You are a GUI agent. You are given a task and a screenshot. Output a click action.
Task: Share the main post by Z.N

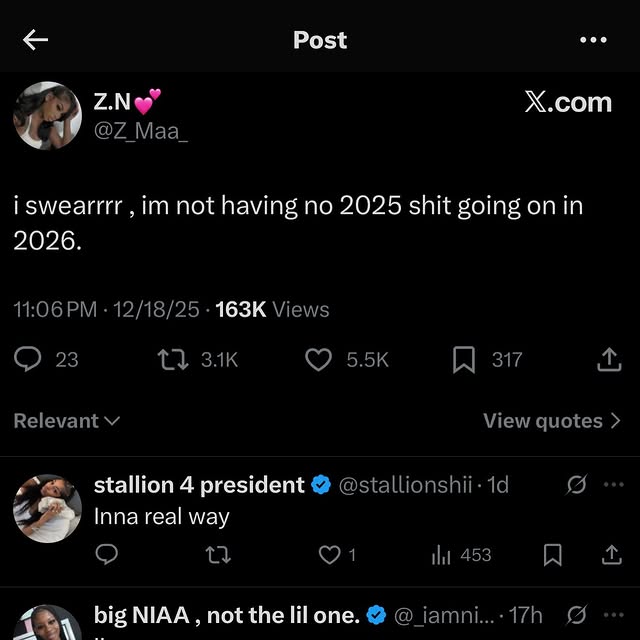pos(609,359)
